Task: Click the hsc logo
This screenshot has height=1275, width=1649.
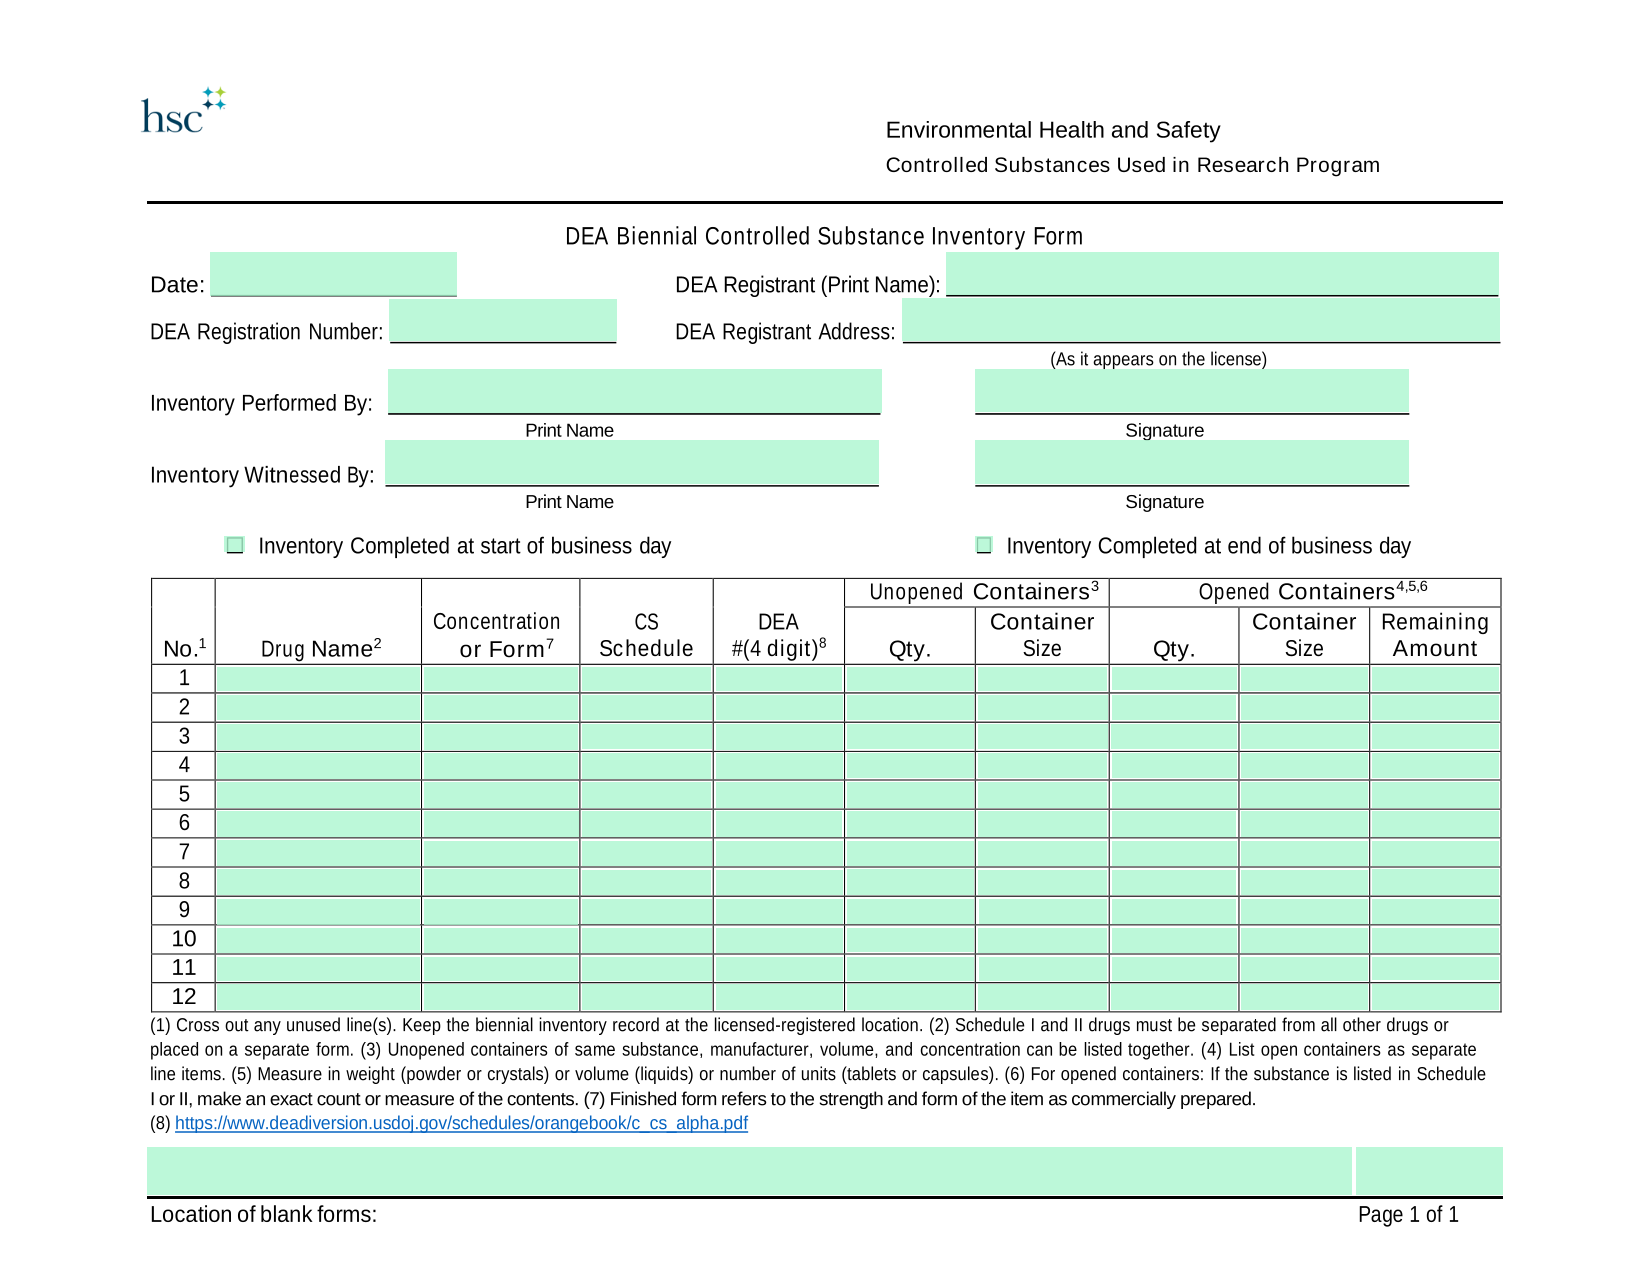Action: pos(183,111)
